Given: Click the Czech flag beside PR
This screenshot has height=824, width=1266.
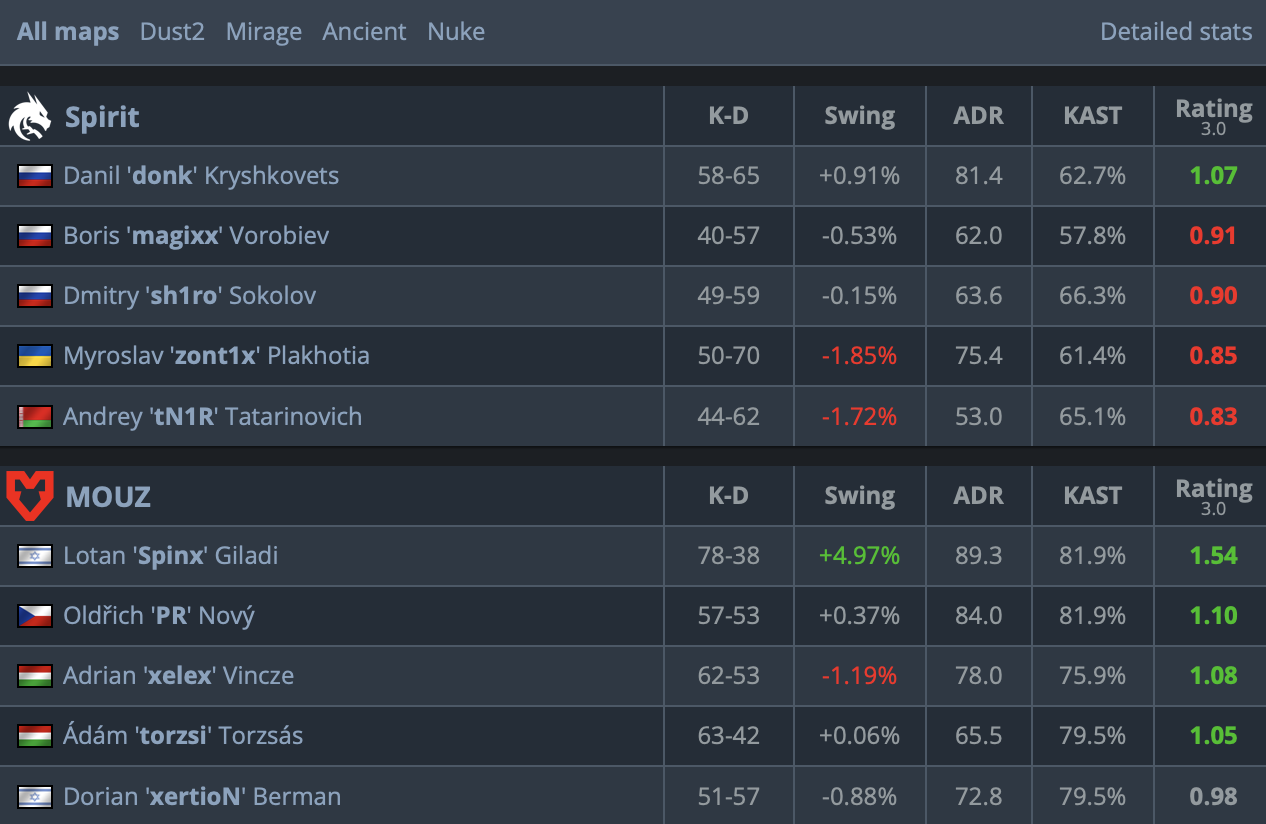Looking at the screenshot, I should pyautogui.click(x=35, y=616).
